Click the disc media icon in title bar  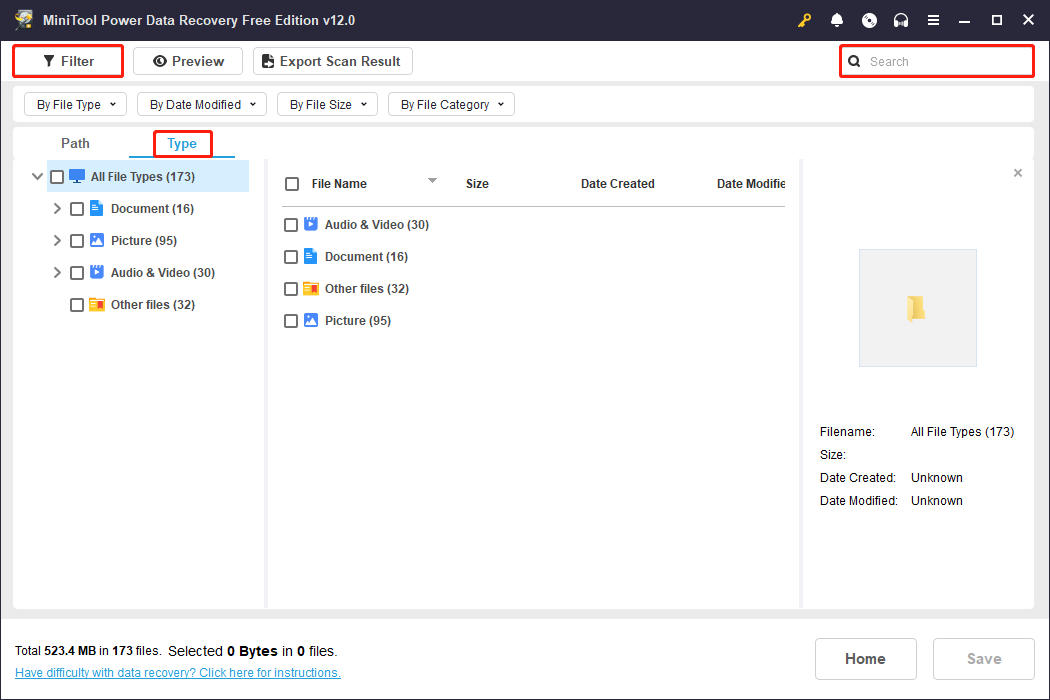click(x=869, y=20)
